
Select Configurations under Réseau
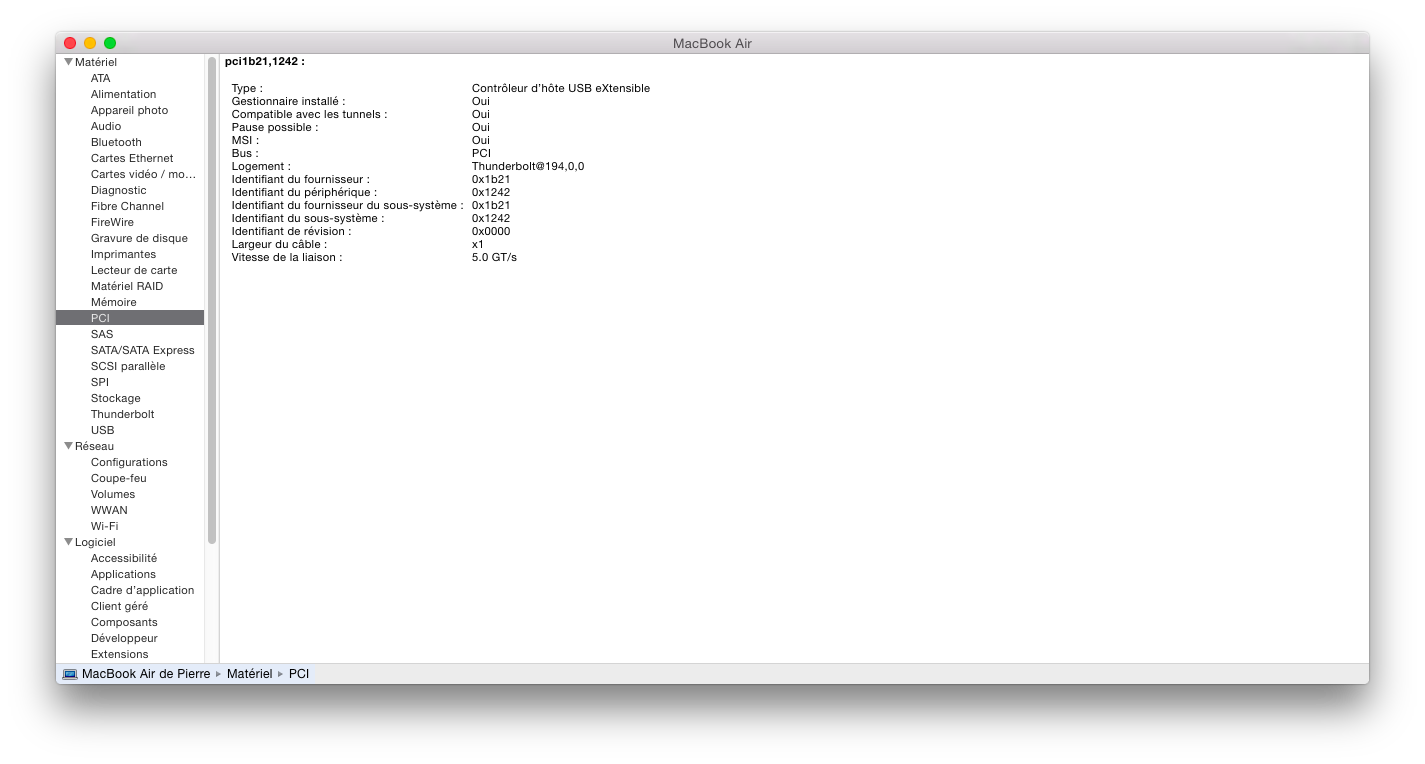tap(130, 462)
